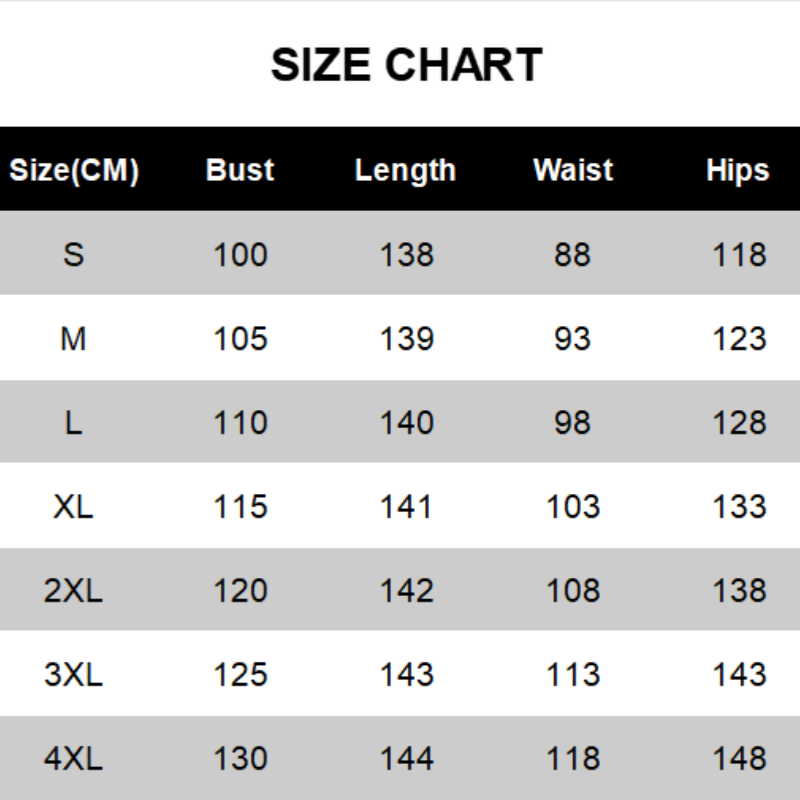Click the M size row label
800x800 pixels.
pos(74,339)
